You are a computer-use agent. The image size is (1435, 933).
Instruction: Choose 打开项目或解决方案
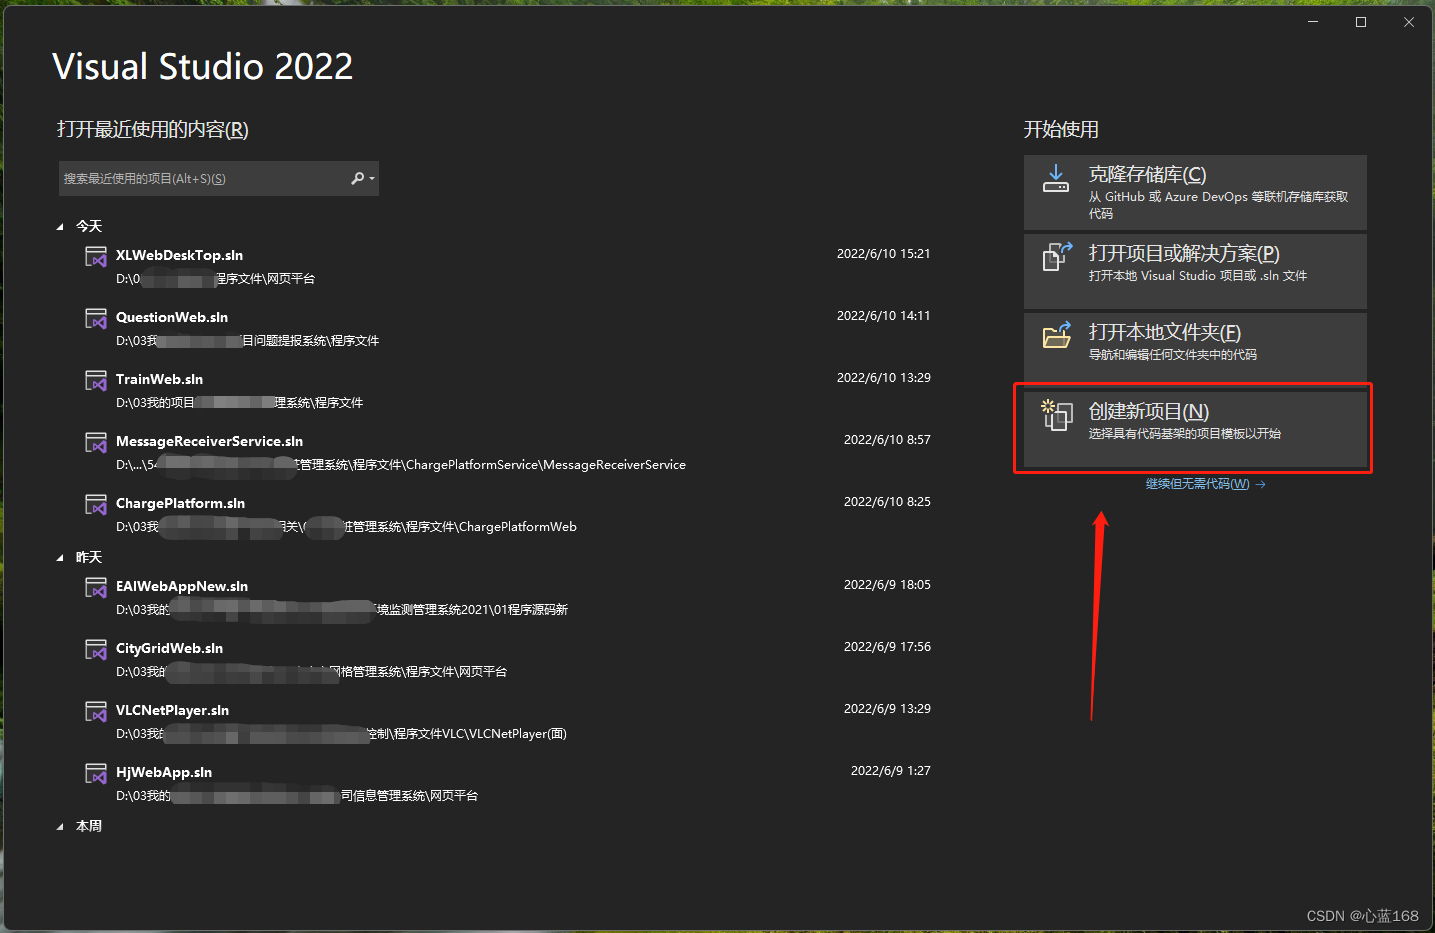pos(1195,271)
